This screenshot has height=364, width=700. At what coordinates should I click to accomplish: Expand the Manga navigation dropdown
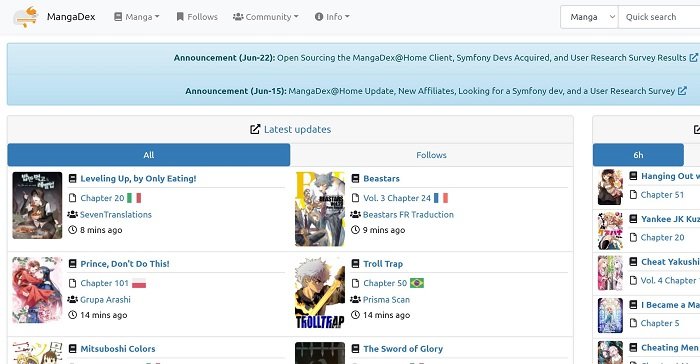point(137,17)
